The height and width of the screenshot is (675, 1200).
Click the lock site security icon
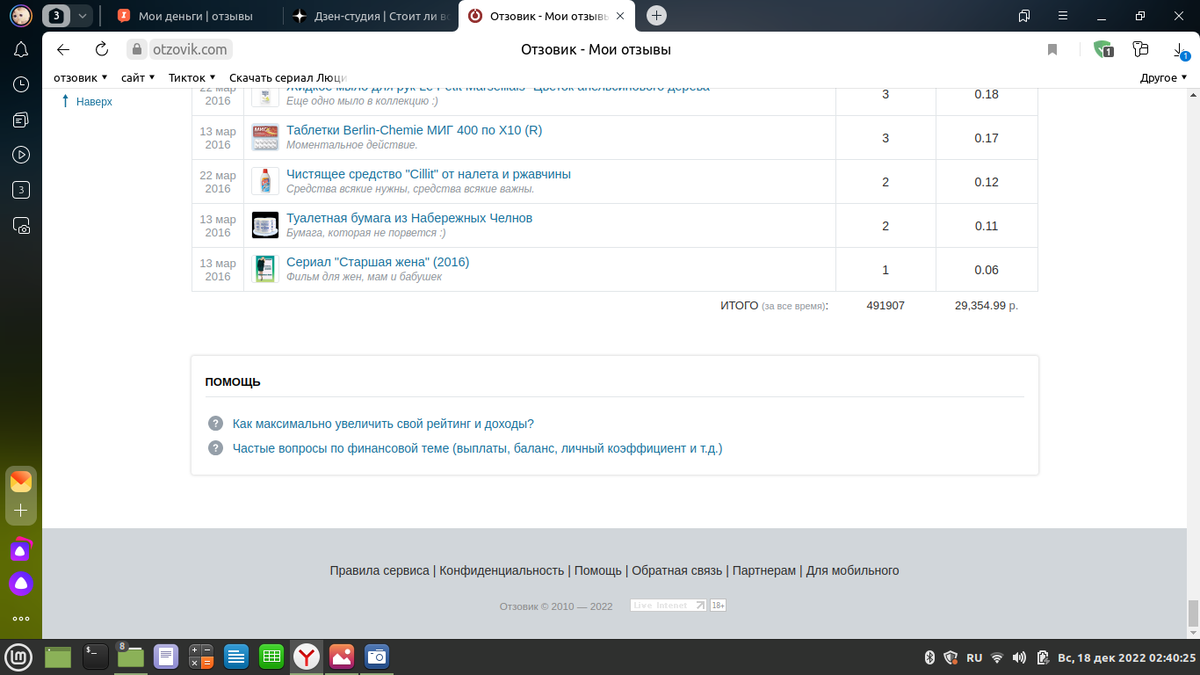(139, 49)
